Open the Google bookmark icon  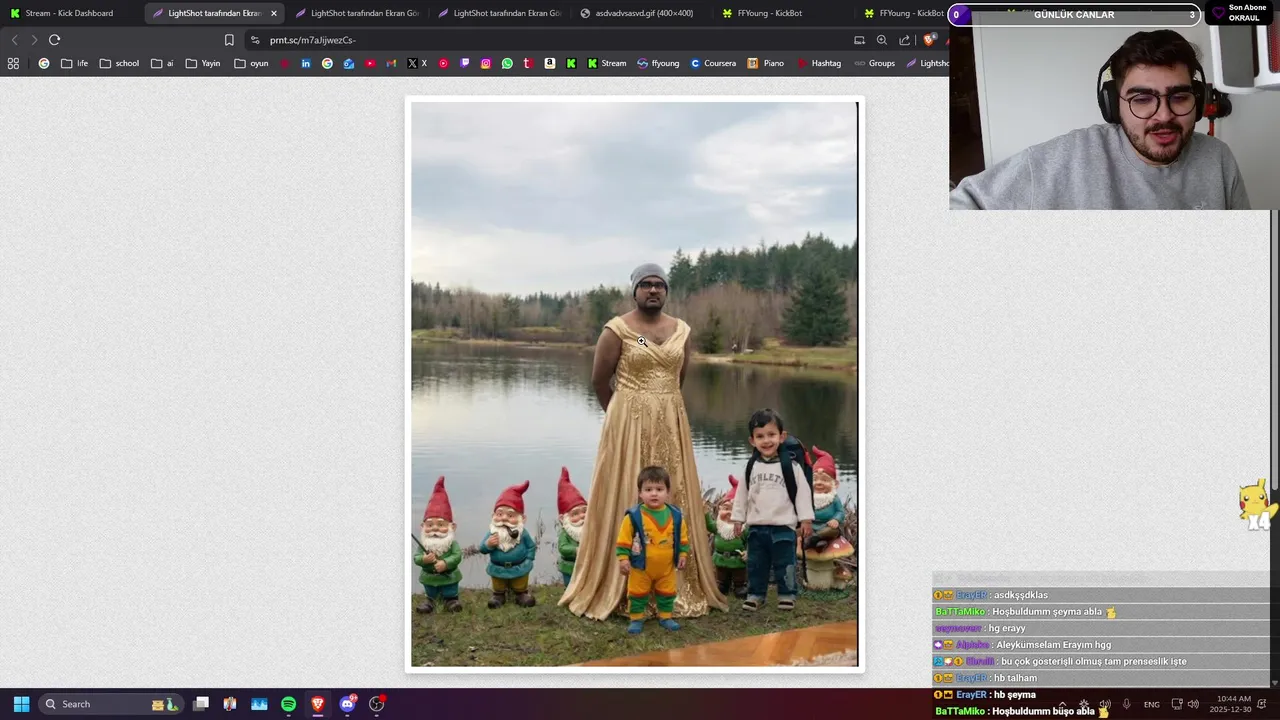(x=44, y=63)
